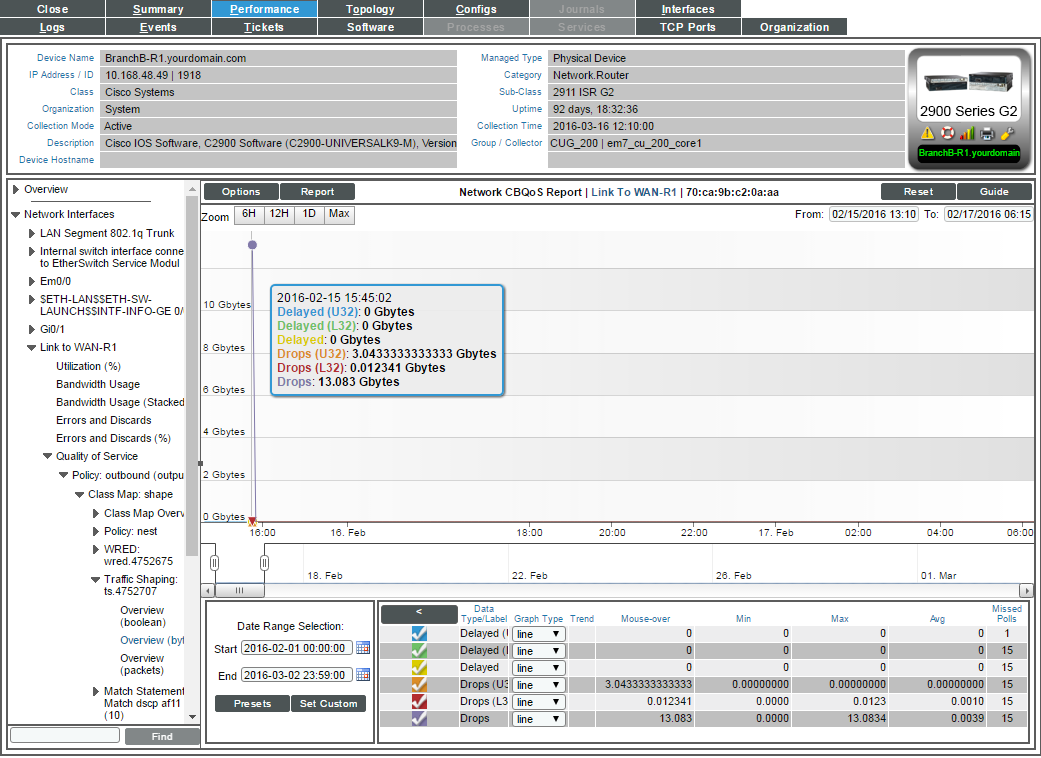This screenshot has width=1041, height=758.
Task: Uncheck the yellow Delayed series checkbox
Action: click(x=419, y=668)
